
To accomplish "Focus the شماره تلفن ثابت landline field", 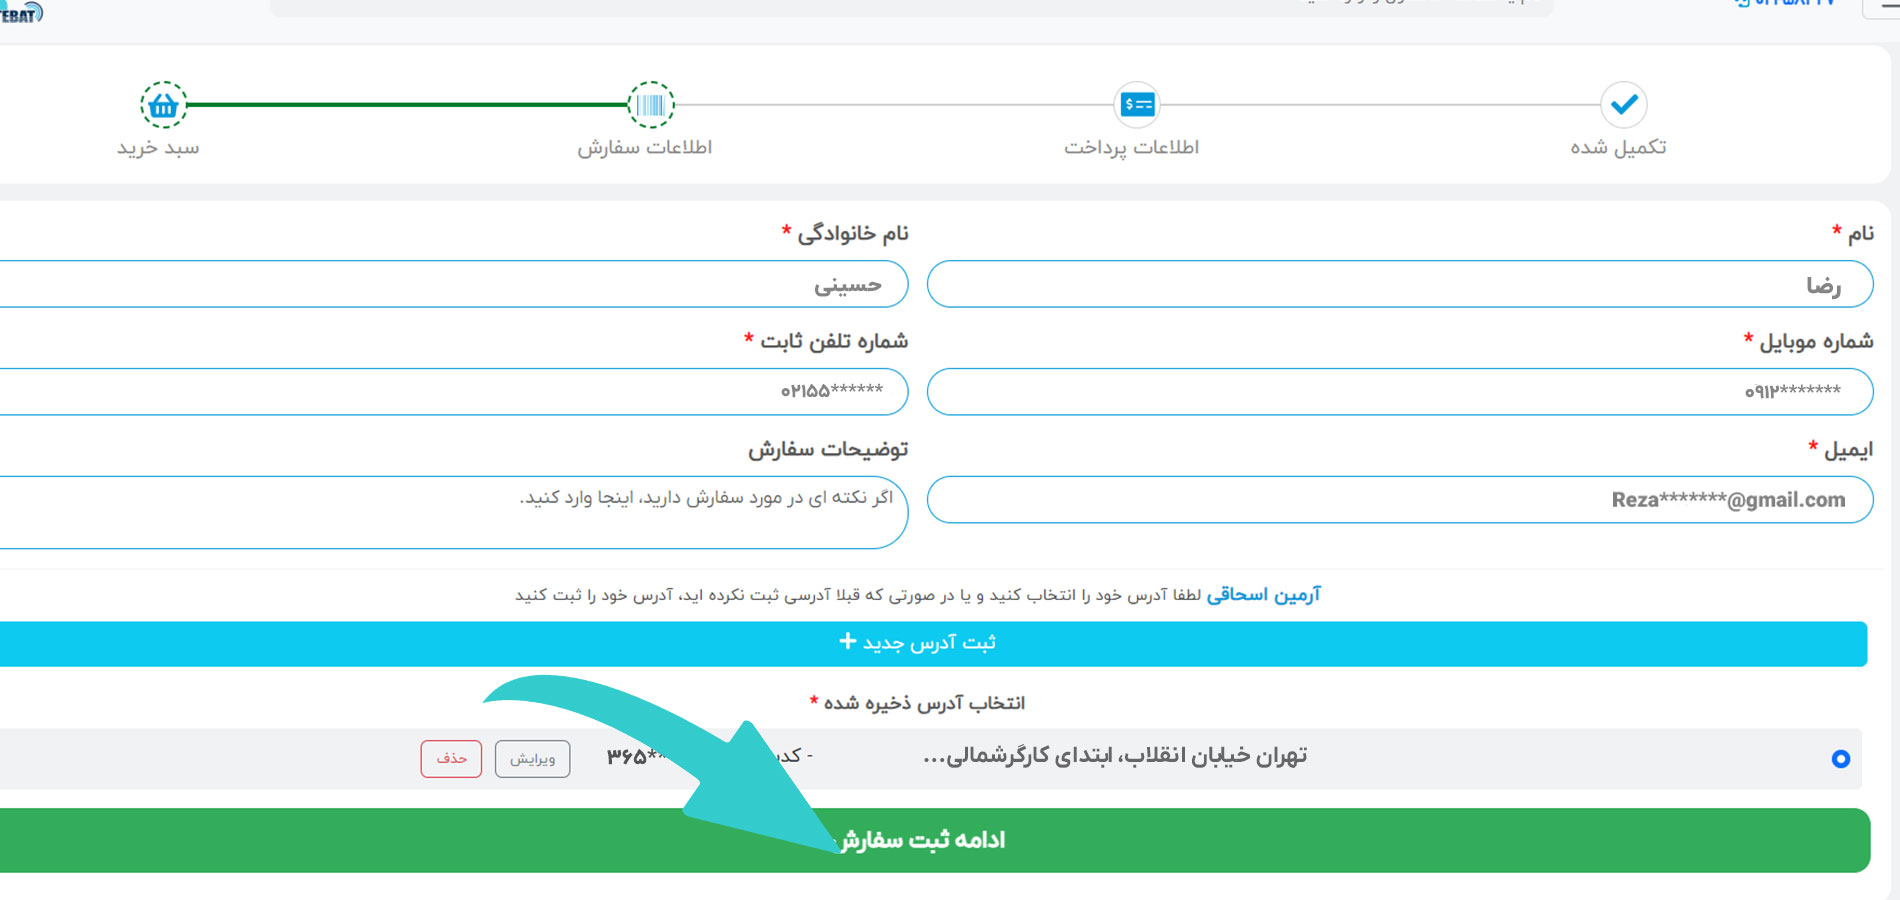I will 453,392.
